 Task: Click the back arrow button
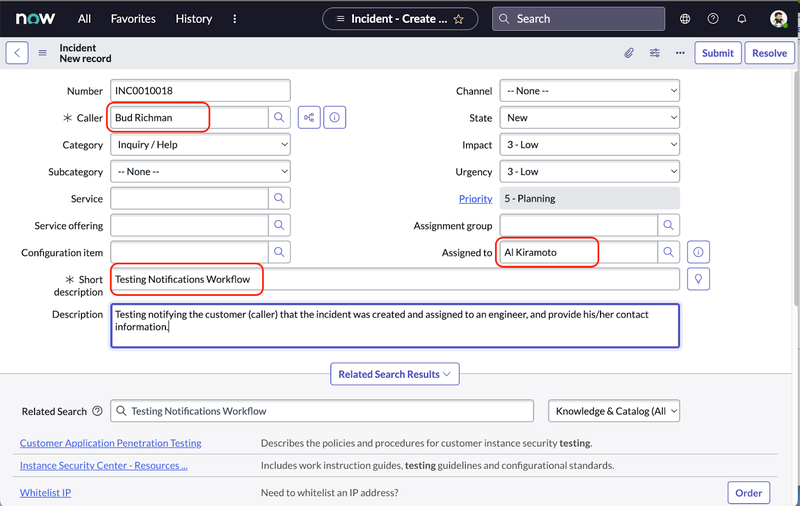pos(17,53)
